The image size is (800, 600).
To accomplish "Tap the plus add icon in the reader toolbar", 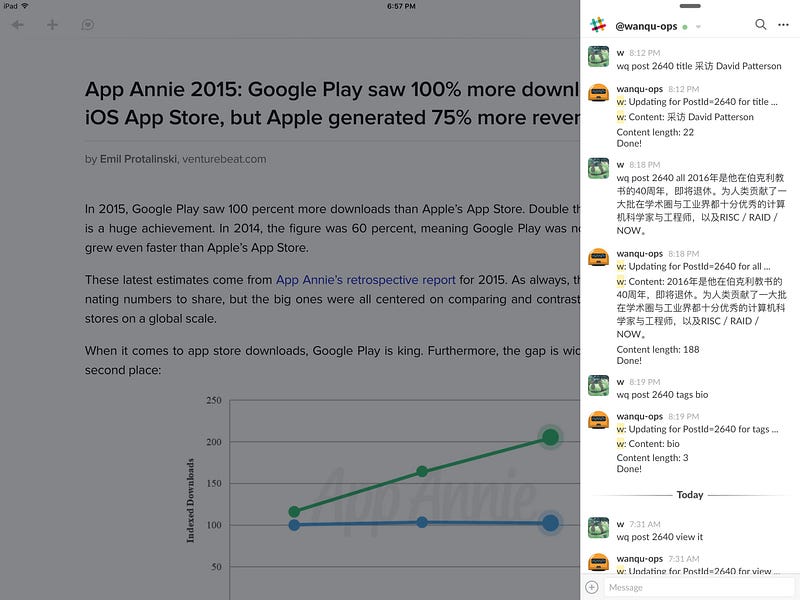I will 52,24.
